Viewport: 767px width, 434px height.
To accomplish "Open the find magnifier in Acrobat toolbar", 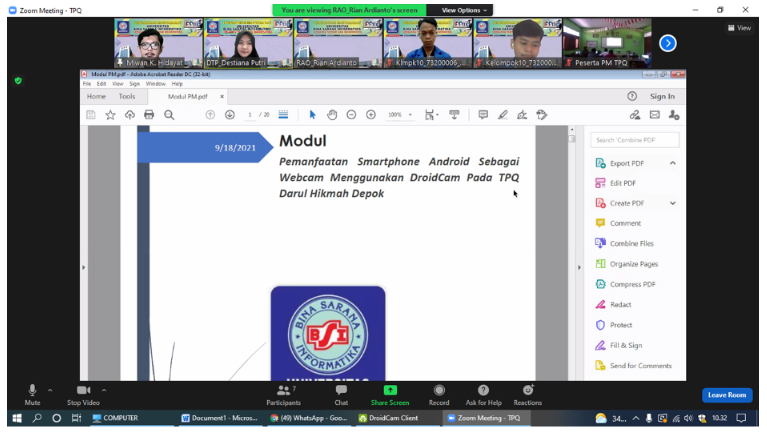I will click(169, 115).
